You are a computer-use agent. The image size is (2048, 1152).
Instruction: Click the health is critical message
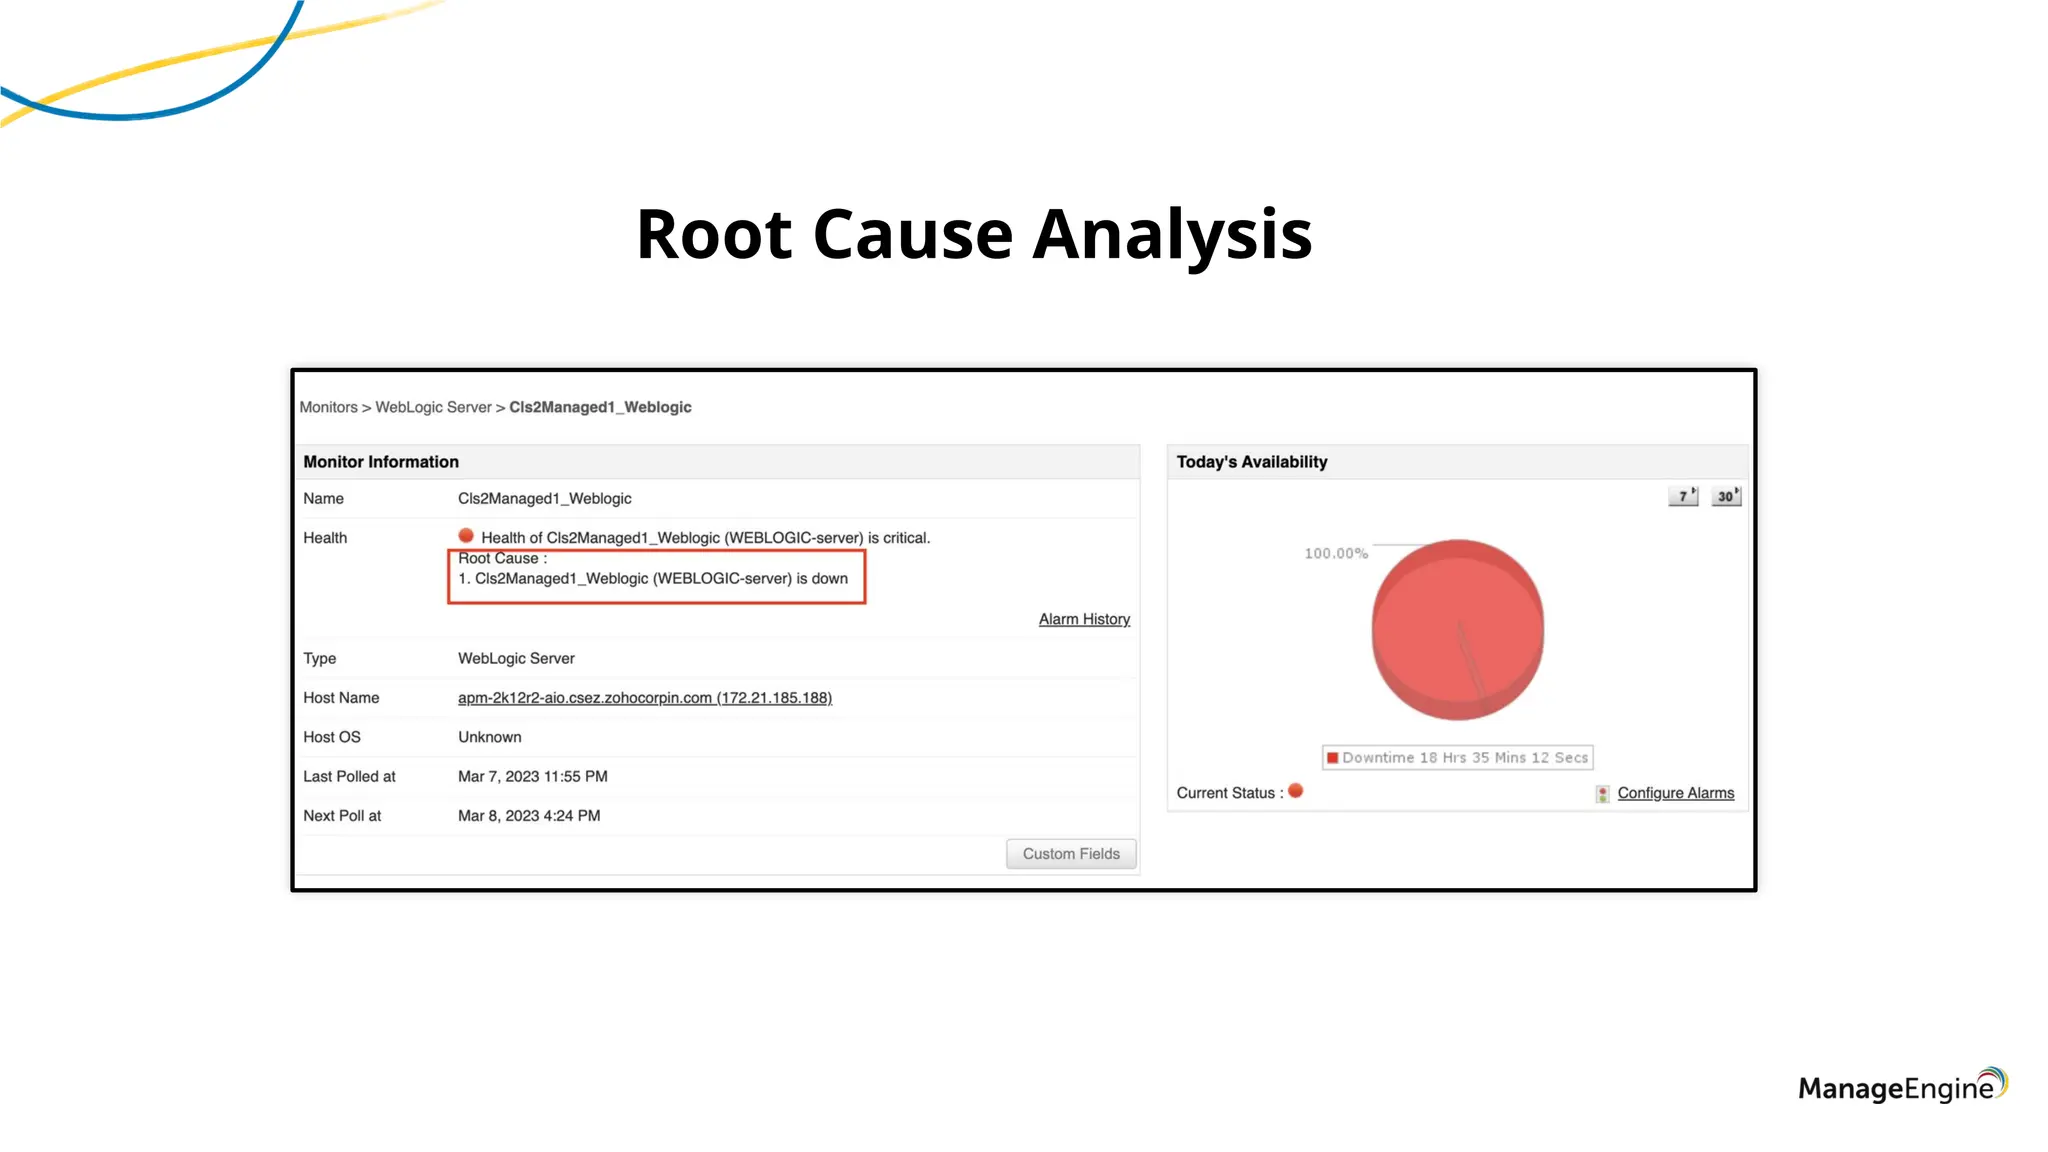click(x=706, y=538)
